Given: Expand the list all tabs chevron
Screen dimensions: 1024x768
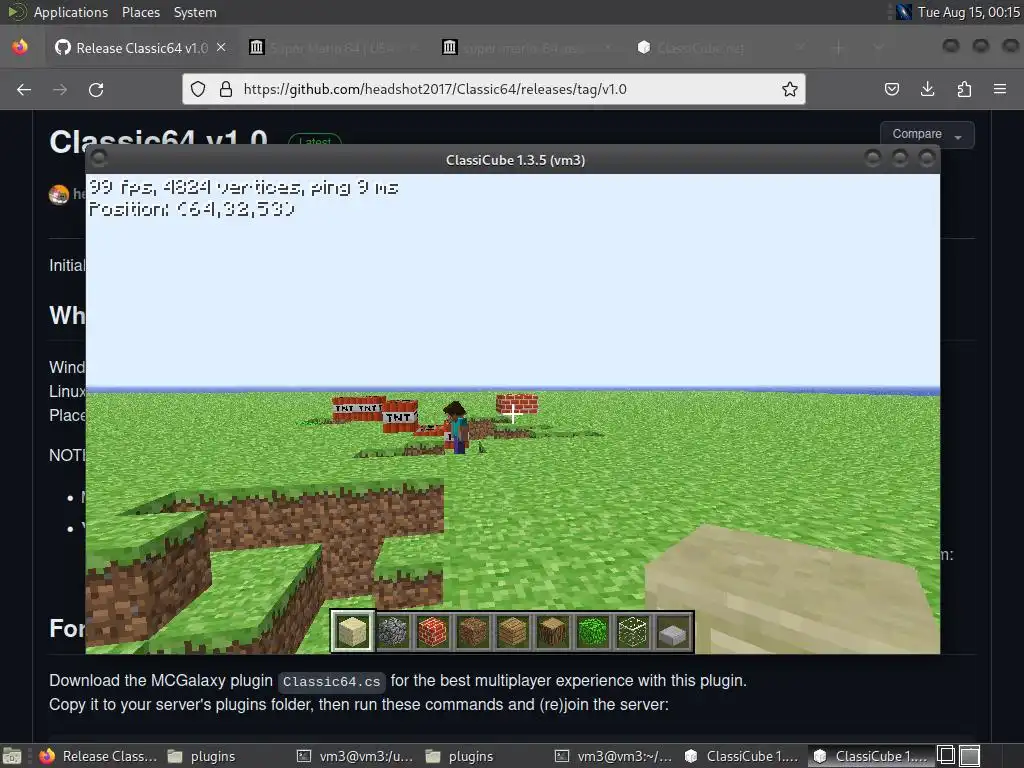Looking at the screenshot, I should click(878, 48).
